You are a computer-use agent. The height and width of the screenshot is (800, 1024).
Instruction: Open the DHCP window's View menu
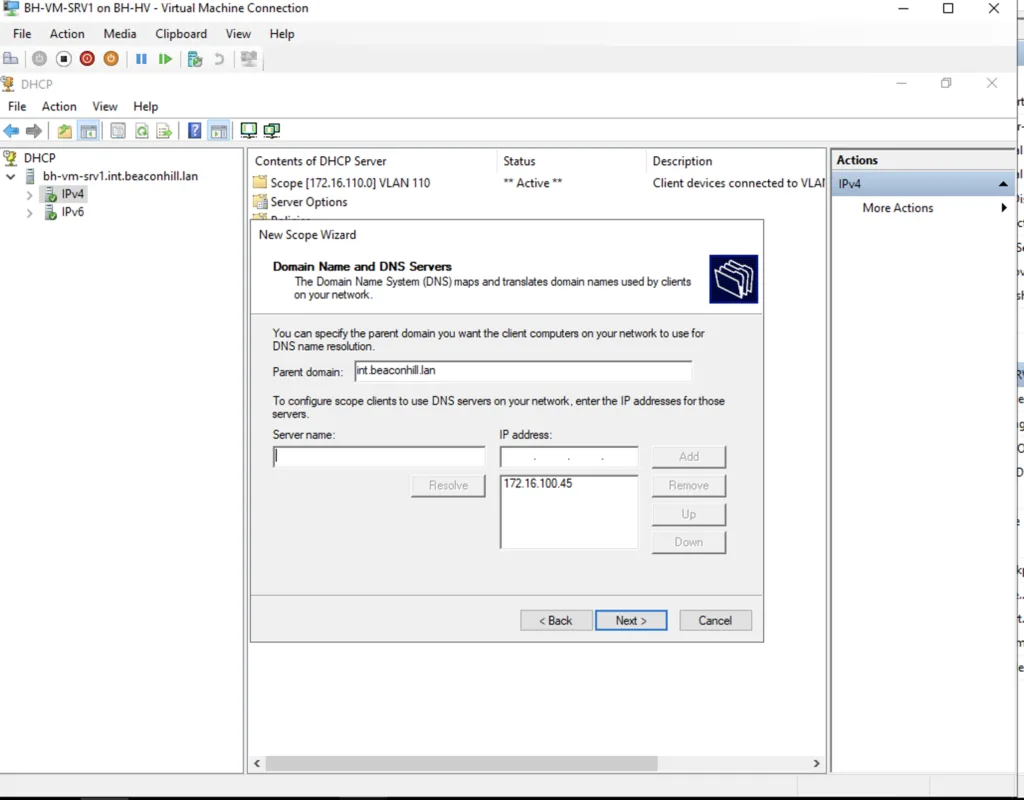104,106
